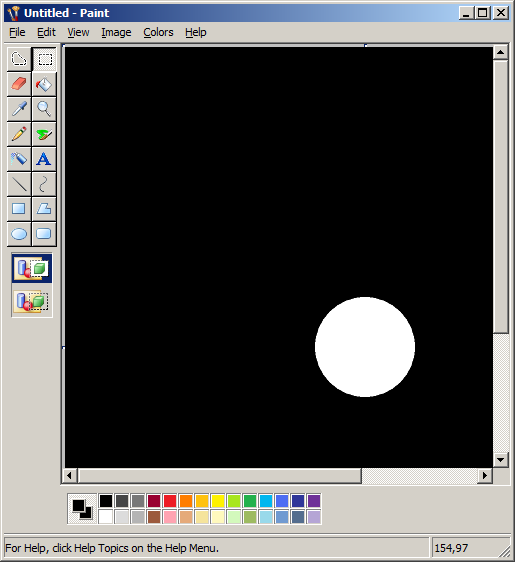Open the Image menu
515x562 pixels.
point(116,33)
